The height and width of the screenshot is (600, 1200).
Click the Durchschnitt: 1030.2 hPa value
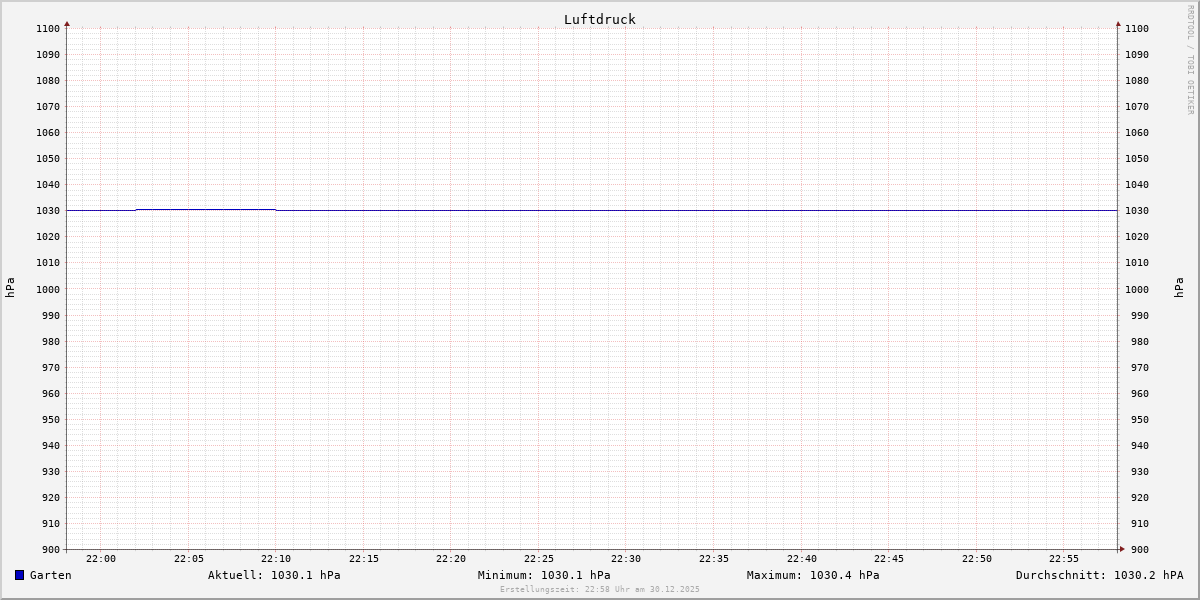point(1099,575)
